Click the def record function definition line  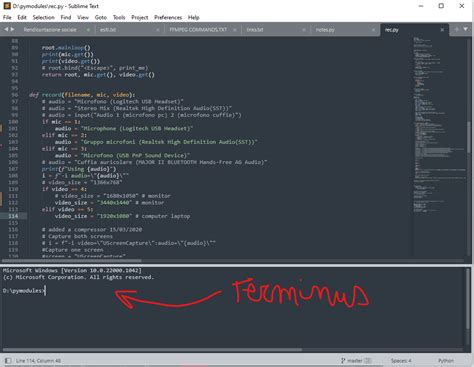(82, 95)
